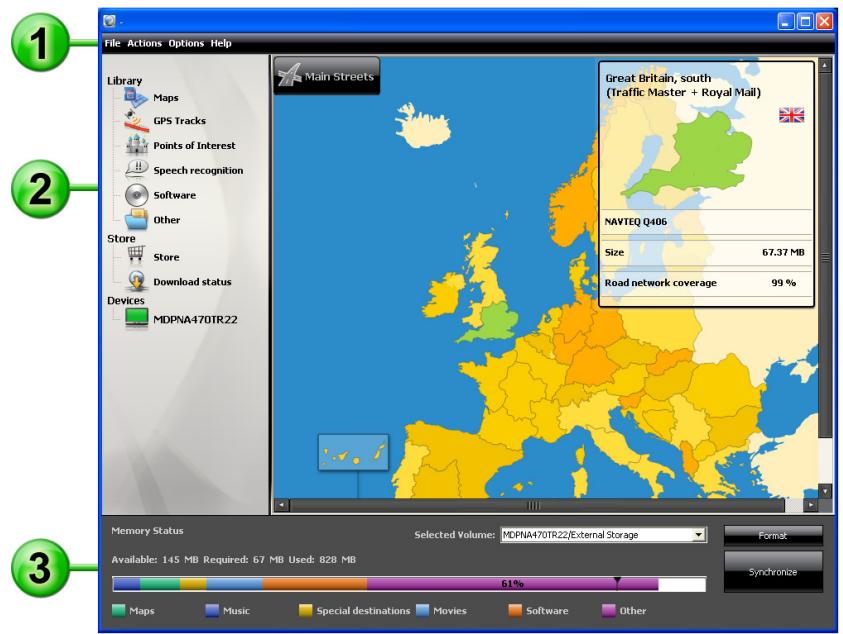Screen dimensions: 843x634
Task: Select Points of Interest label
Action: 194,145
